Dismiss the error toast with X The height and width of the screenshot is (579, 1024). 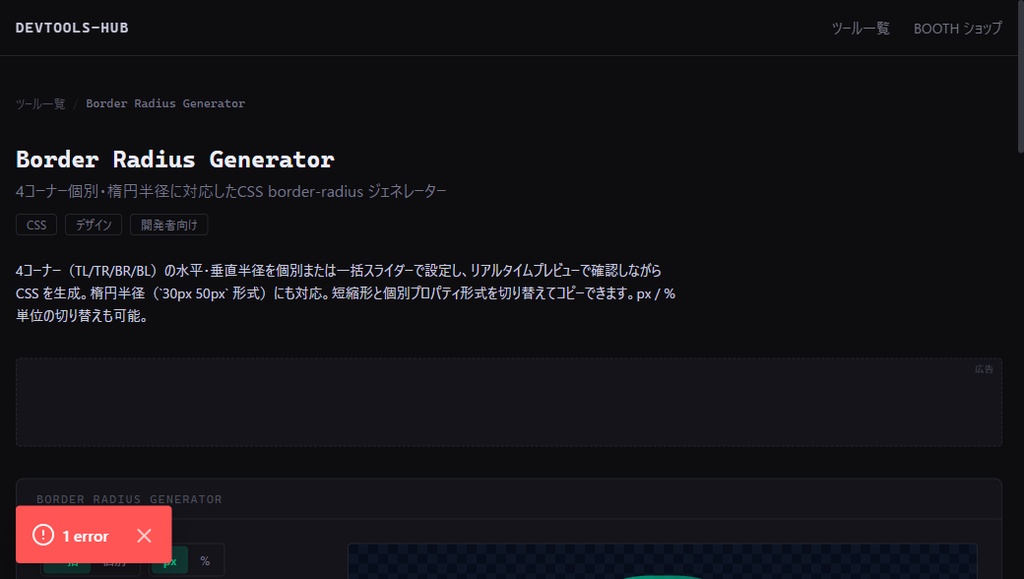144,536
